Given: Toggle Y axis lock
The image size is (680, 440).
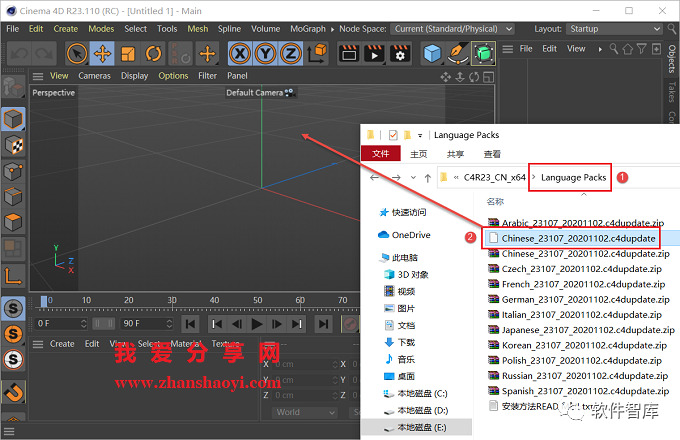Looking at the screenshot, I should [265, 54].
